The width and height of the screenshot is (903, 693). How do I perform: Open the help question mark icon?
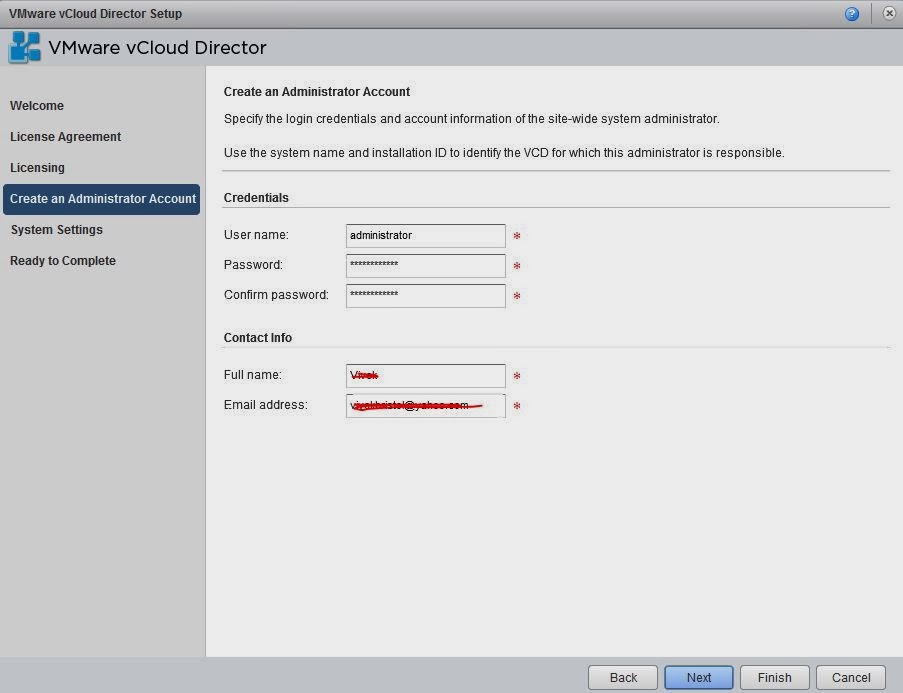click(x=852, y=14)
